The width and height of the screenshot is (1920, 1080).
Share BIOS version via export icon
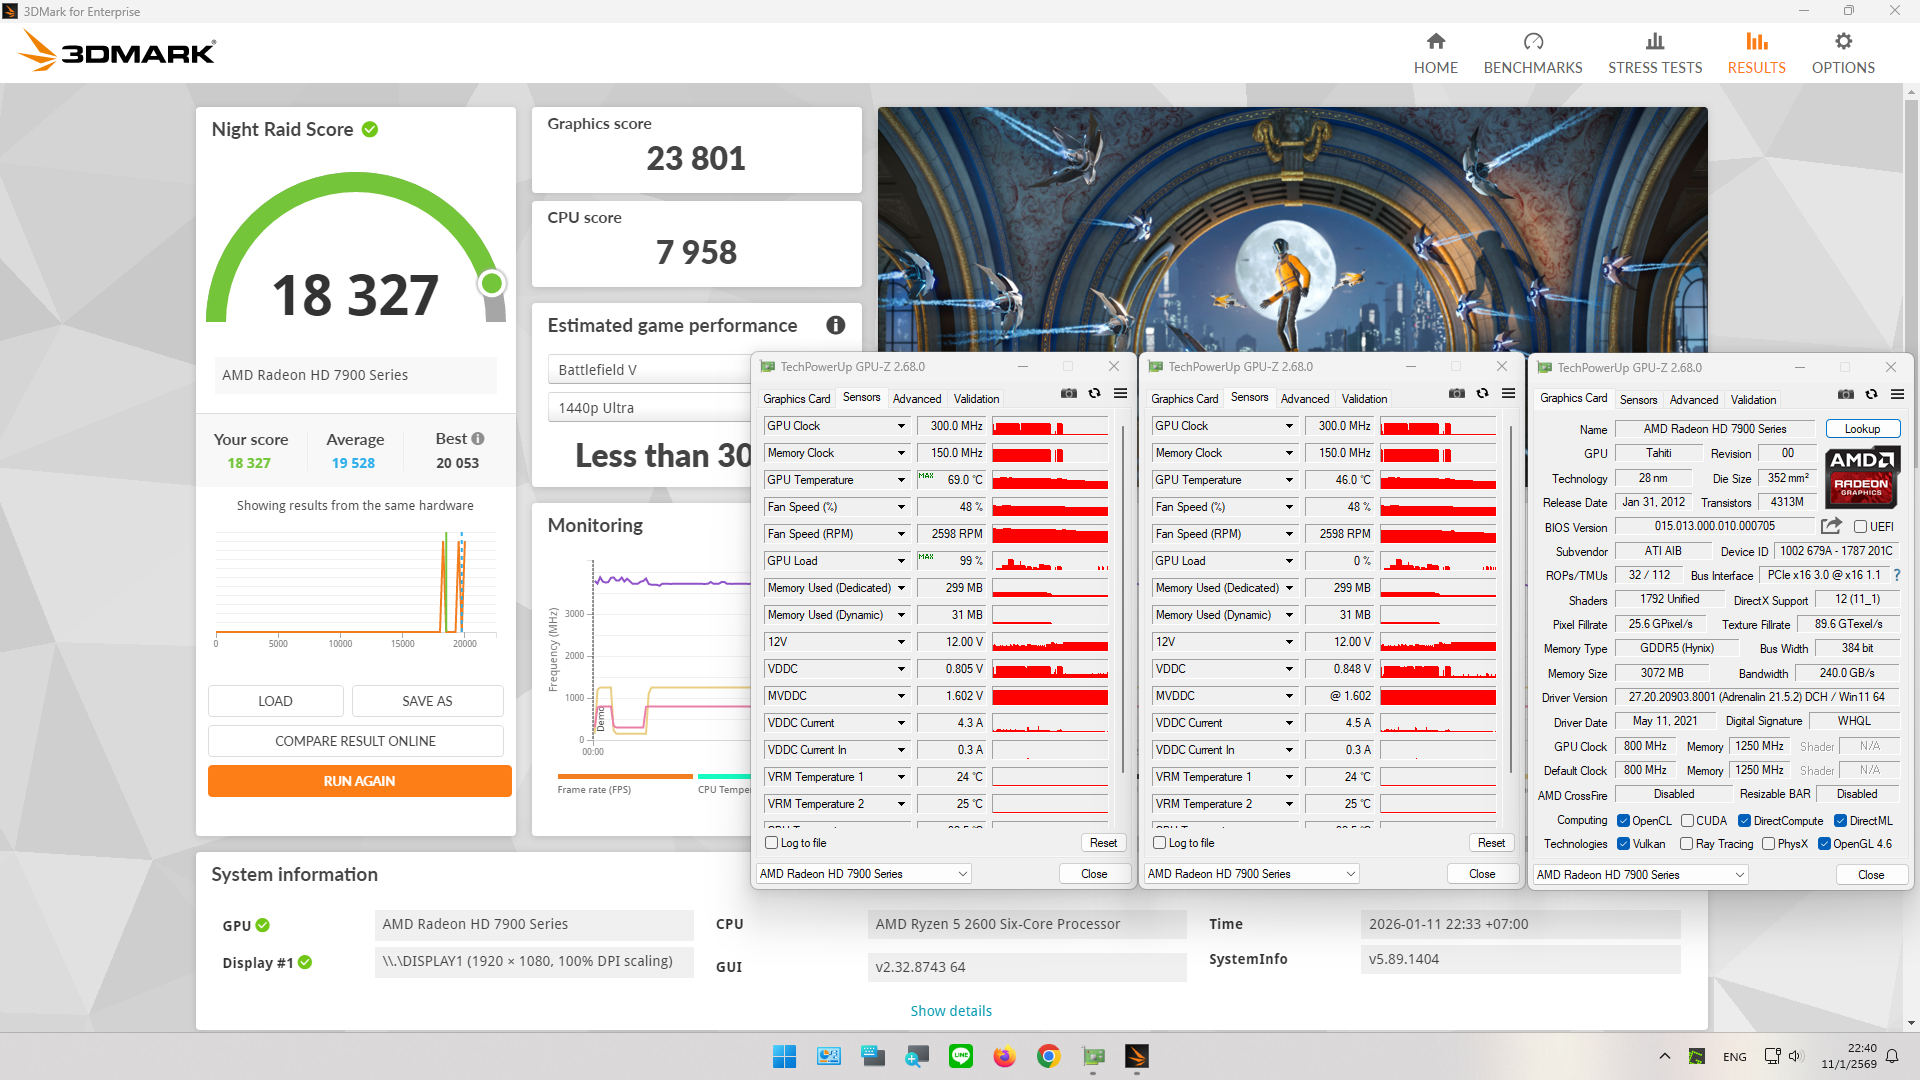1831,526
